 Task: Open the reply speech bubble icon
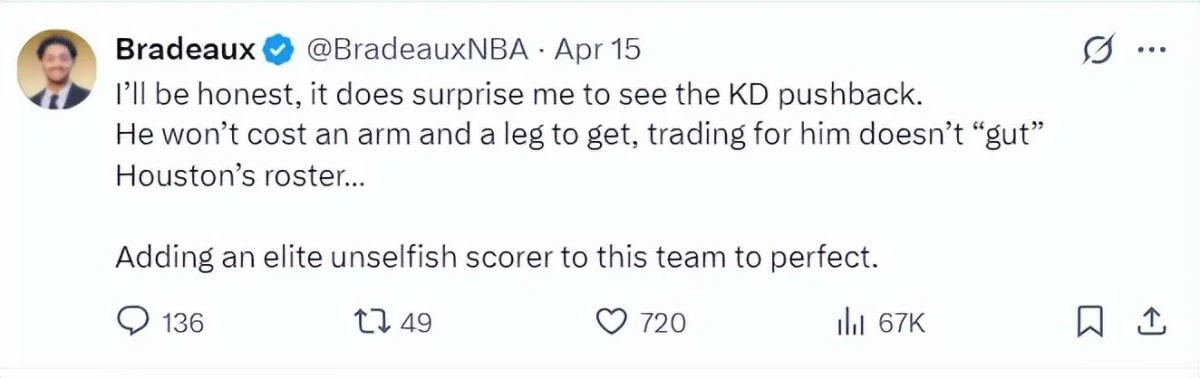133,322
